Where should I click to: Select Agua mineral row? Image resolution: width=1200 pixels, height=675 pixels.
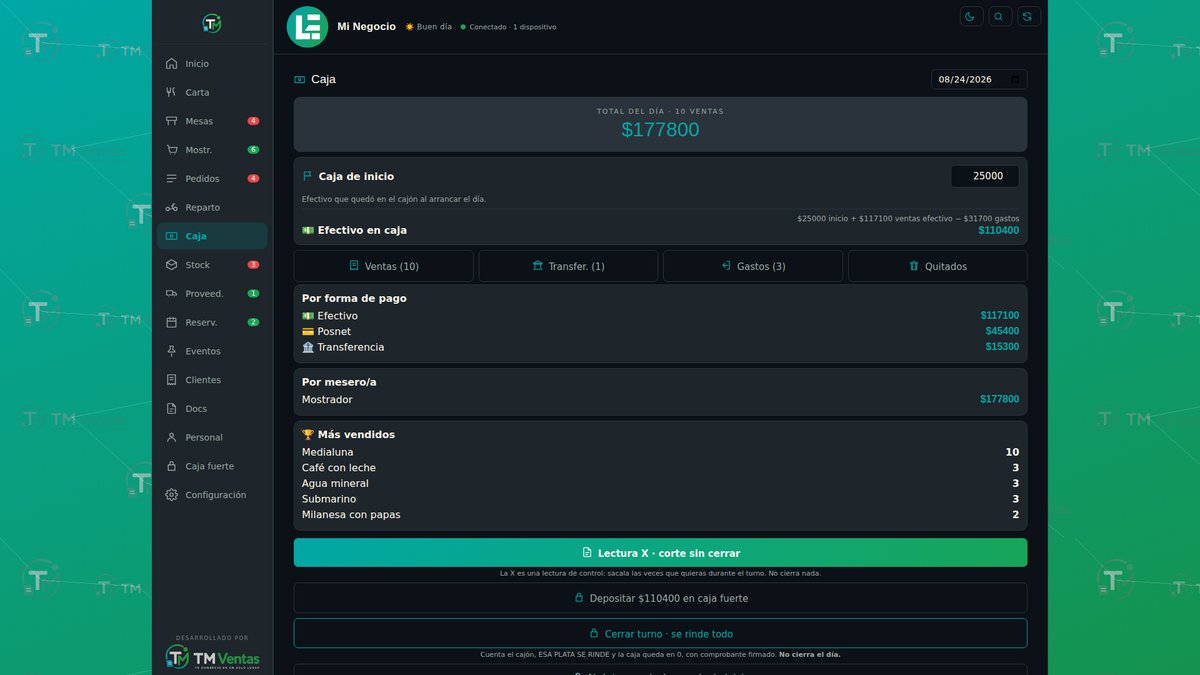660,484
